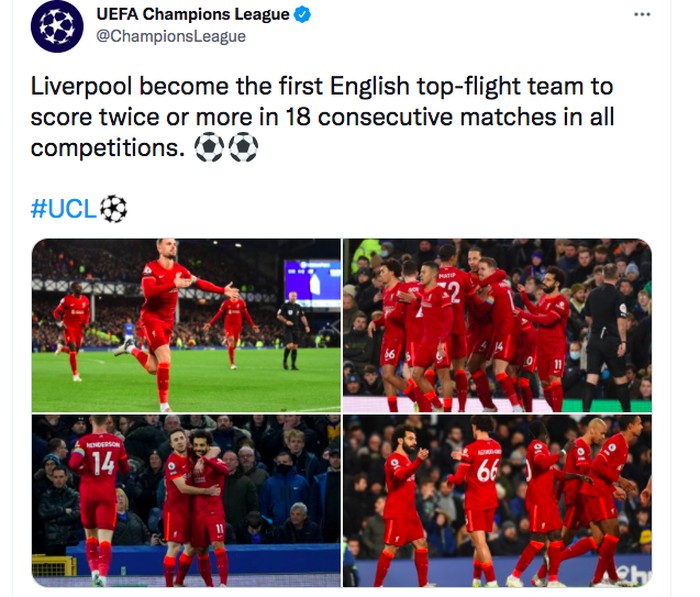This screenshot has width=700, height=597.
Task: Open top-right team huddle celebration photo
Action: click(x=497, y=325)
